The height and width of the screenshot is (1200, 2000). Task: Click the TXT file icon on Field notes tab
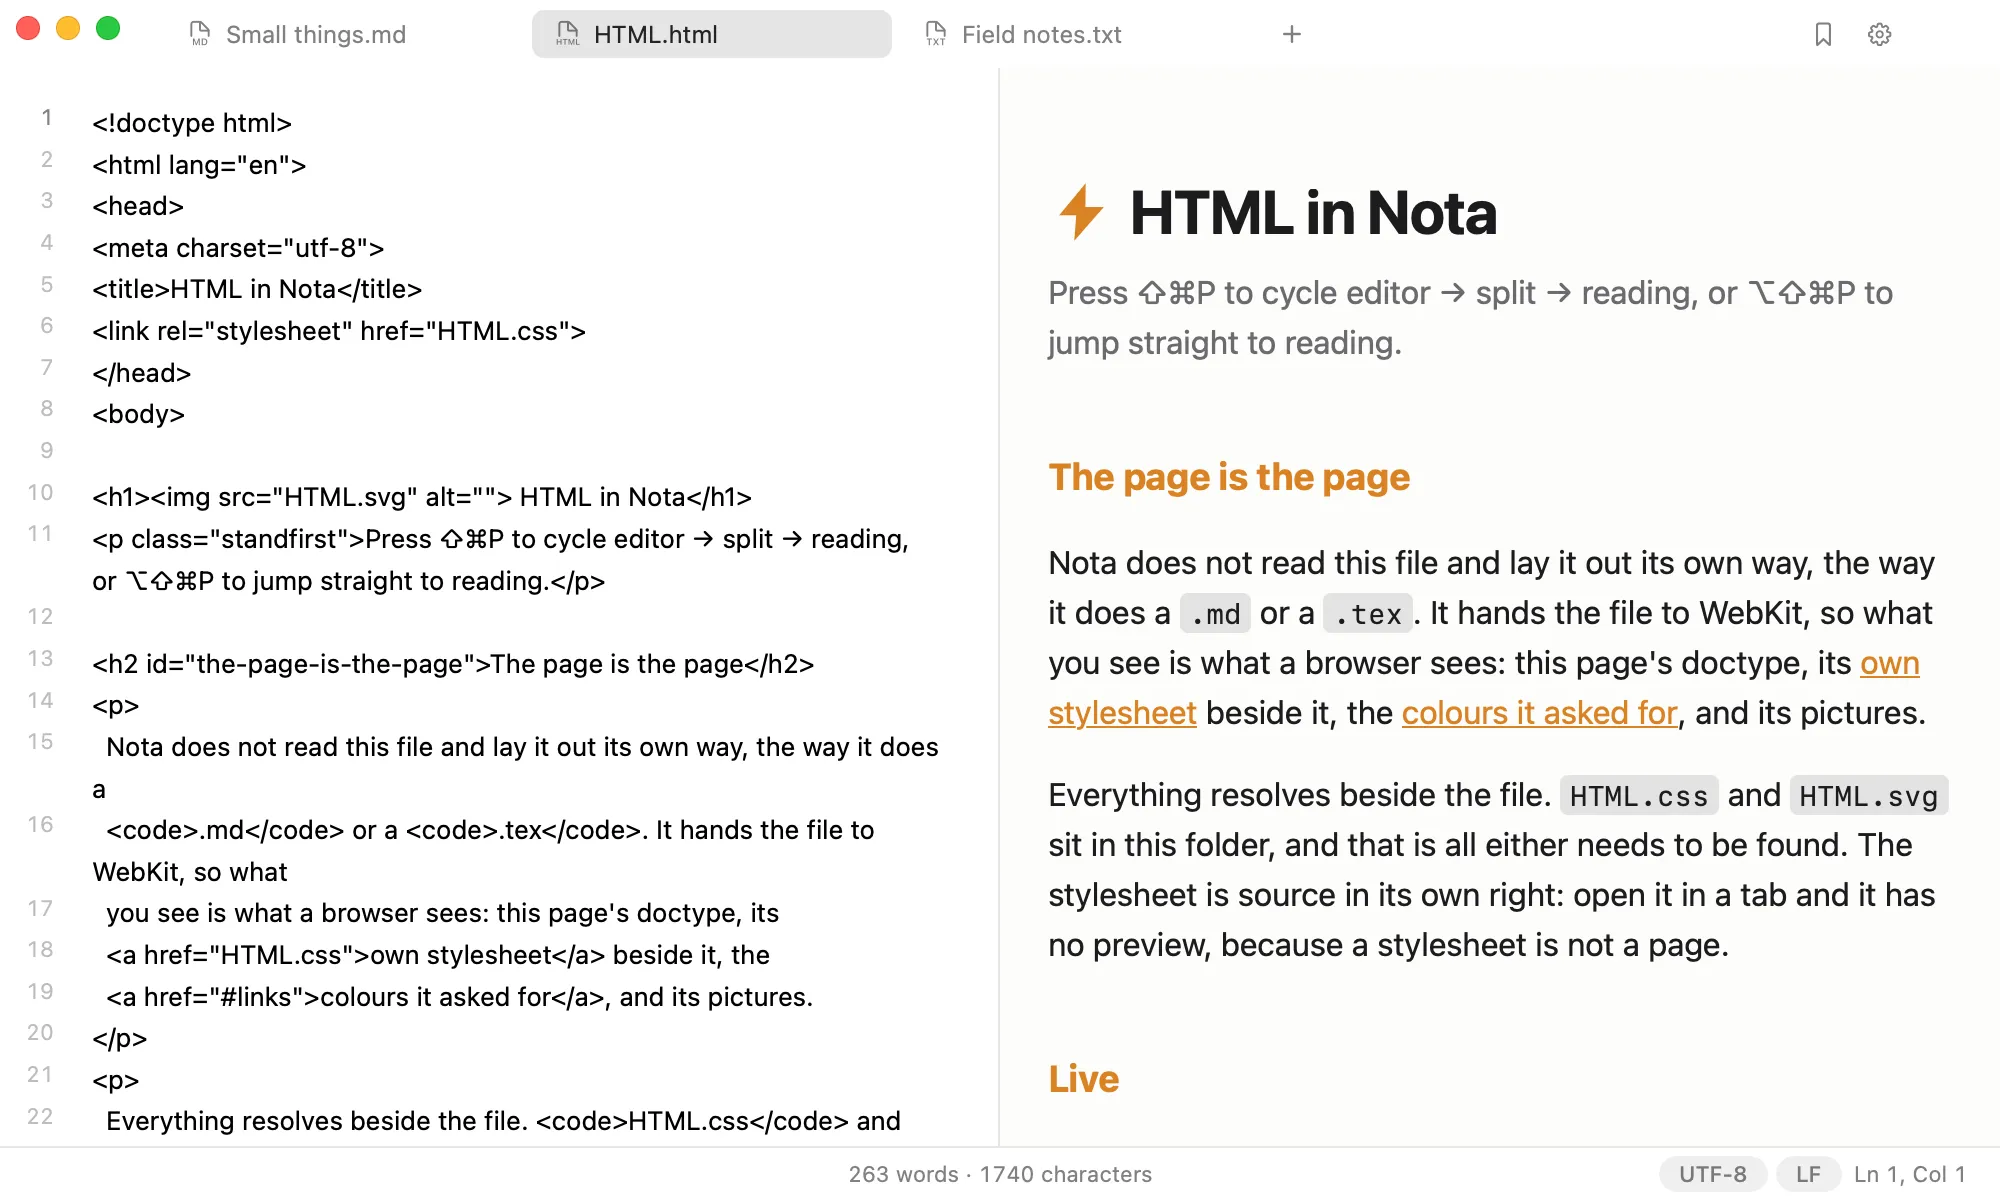tap(936, 34)
